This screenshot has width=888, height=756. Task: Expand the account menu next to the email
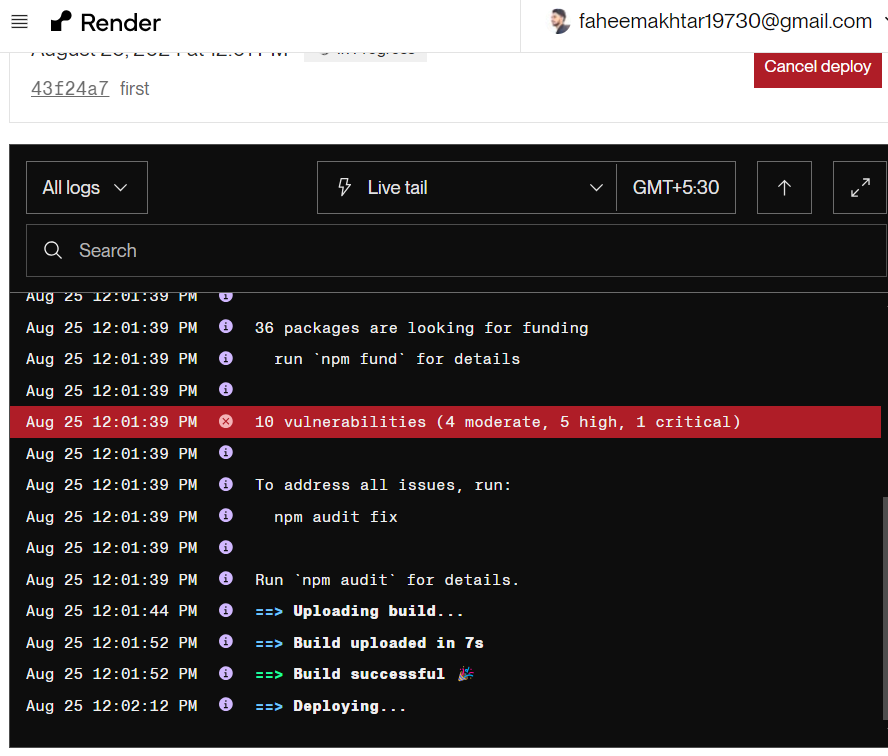coord(884,20)
